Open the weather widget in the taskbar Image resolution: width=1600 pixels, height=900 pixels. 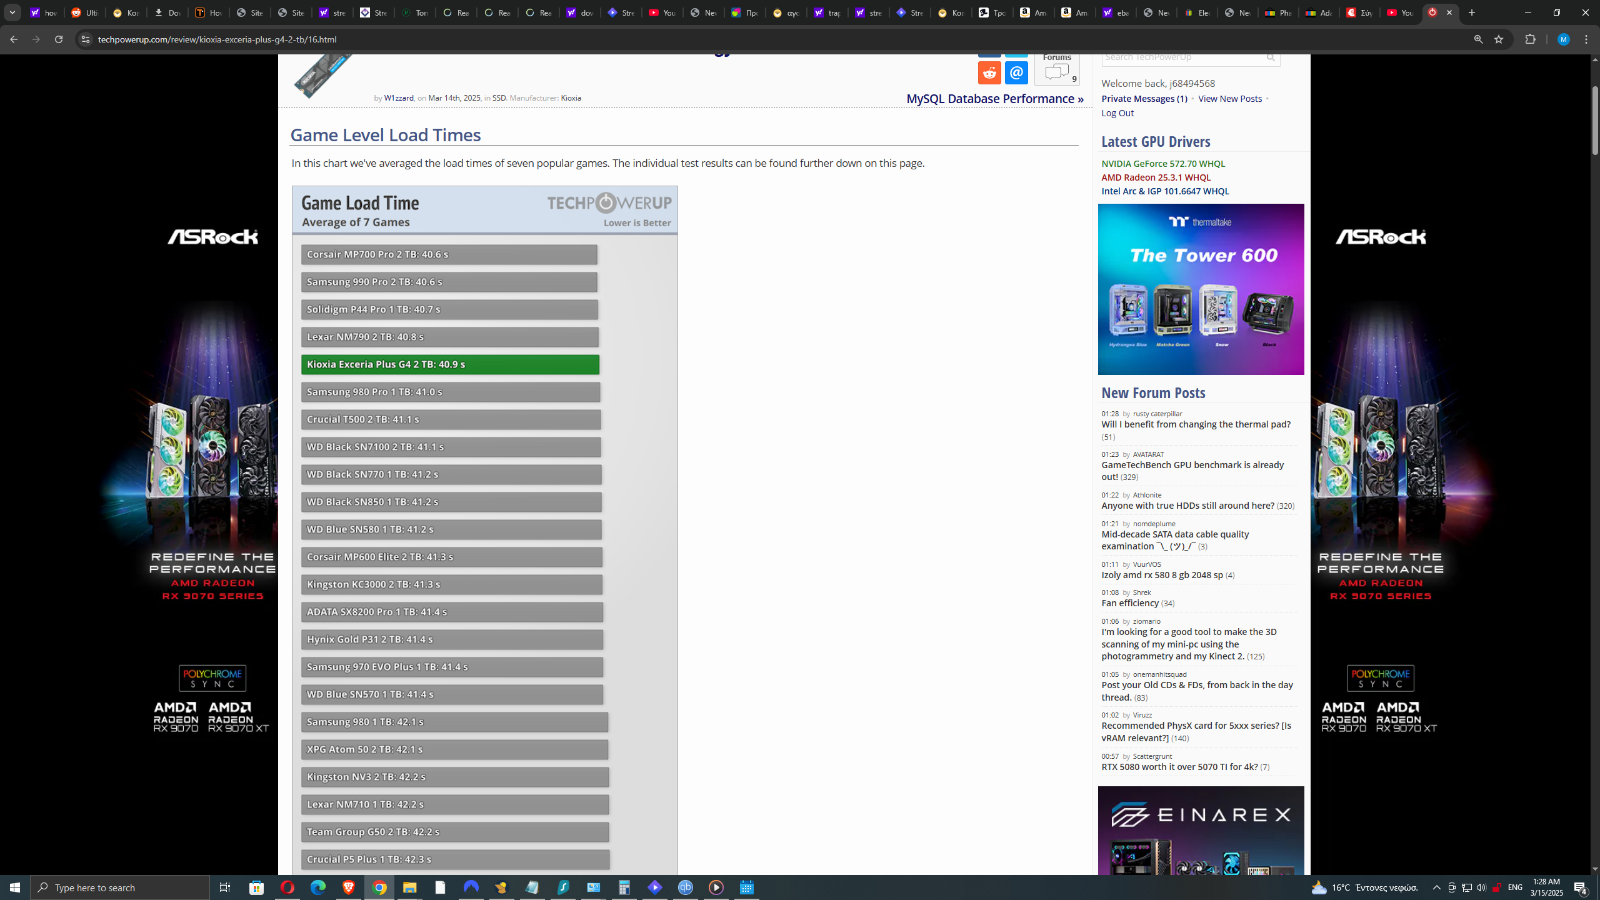[x=1364, y=887]
